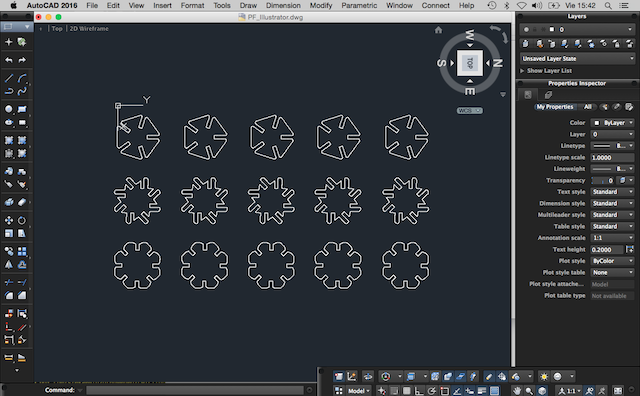Select the Circle tool
640x396 pixels.
pos(9,109)
